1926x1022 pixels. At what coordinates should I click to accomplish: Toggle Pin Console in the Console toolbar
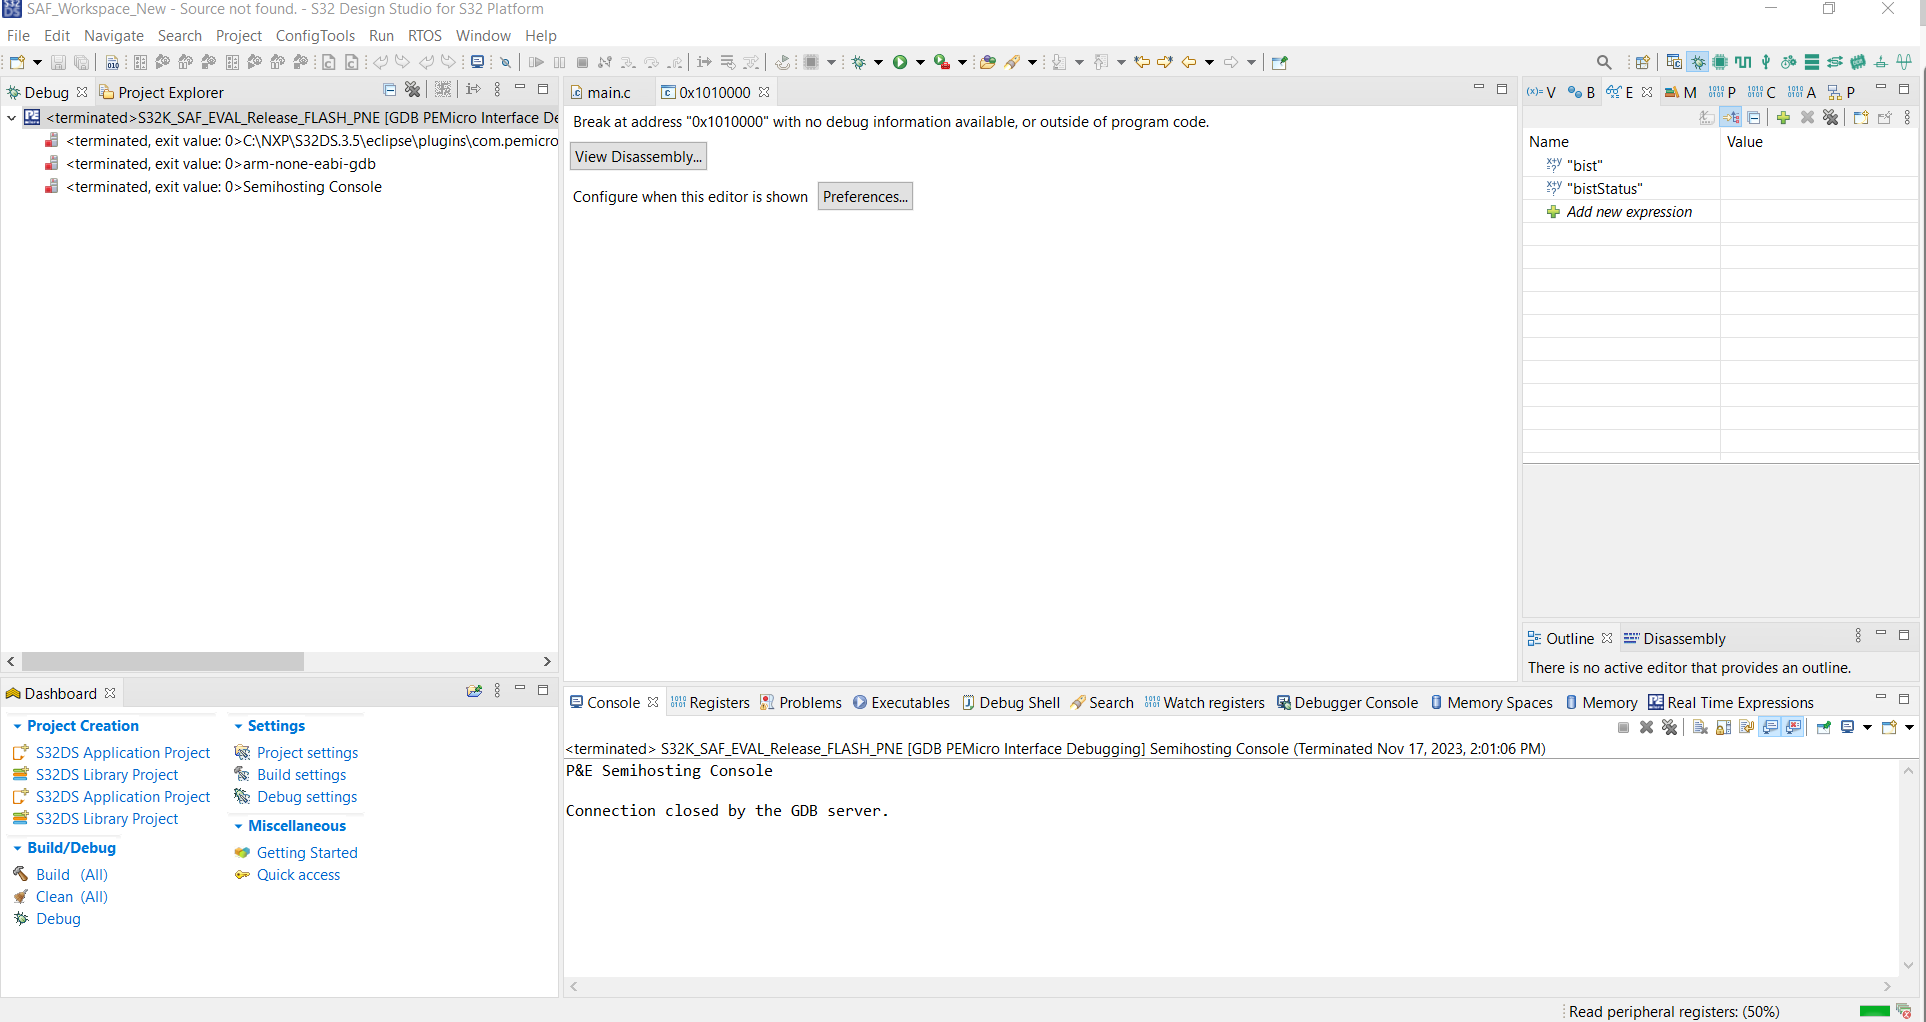1824,727
